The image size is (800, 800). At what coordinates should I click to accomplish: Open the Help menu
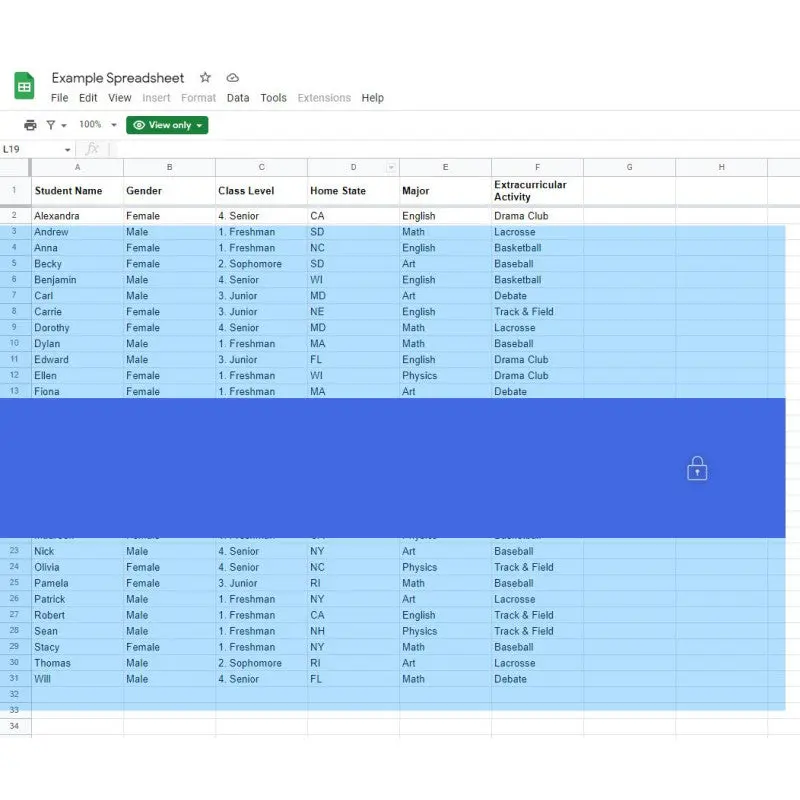click(372, 98)
